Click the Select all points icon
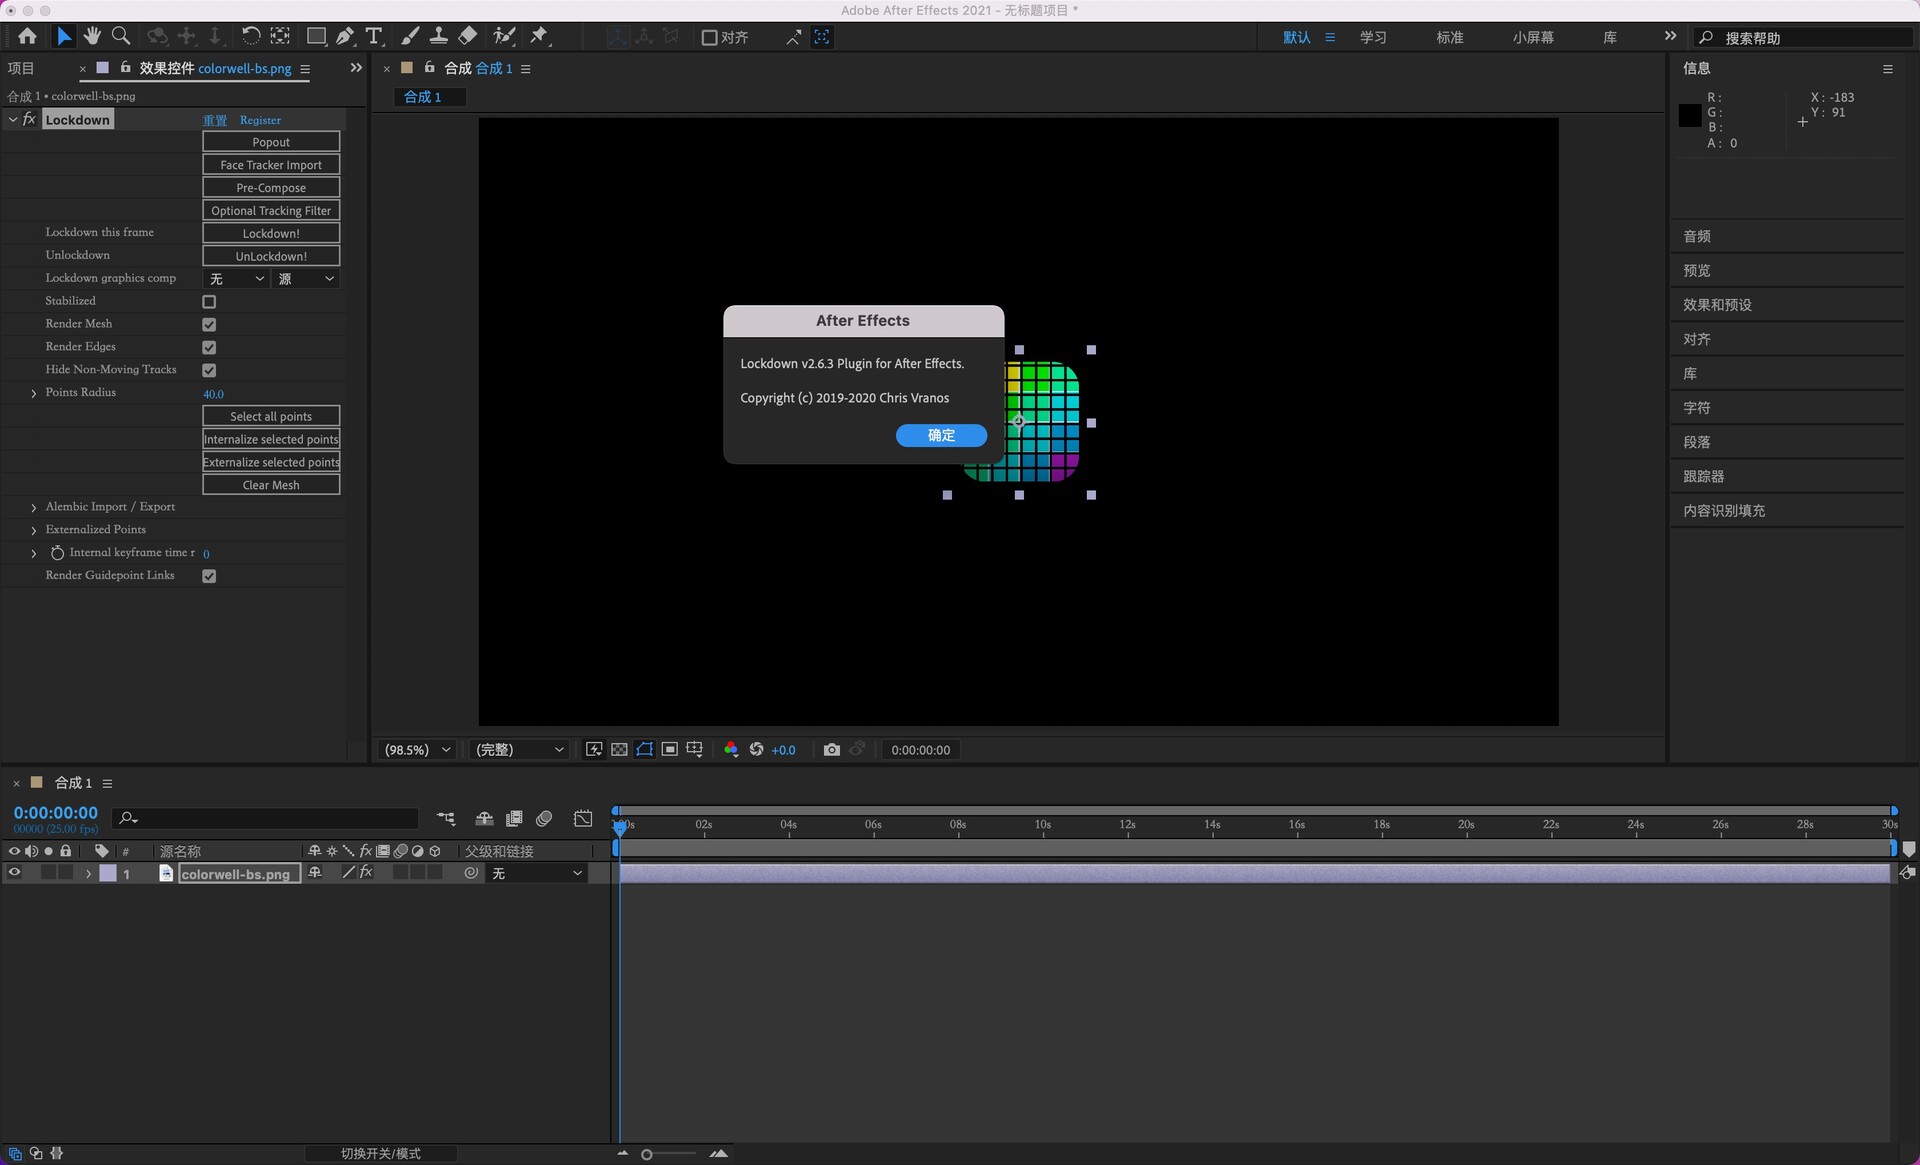 [x=270, y=414]
